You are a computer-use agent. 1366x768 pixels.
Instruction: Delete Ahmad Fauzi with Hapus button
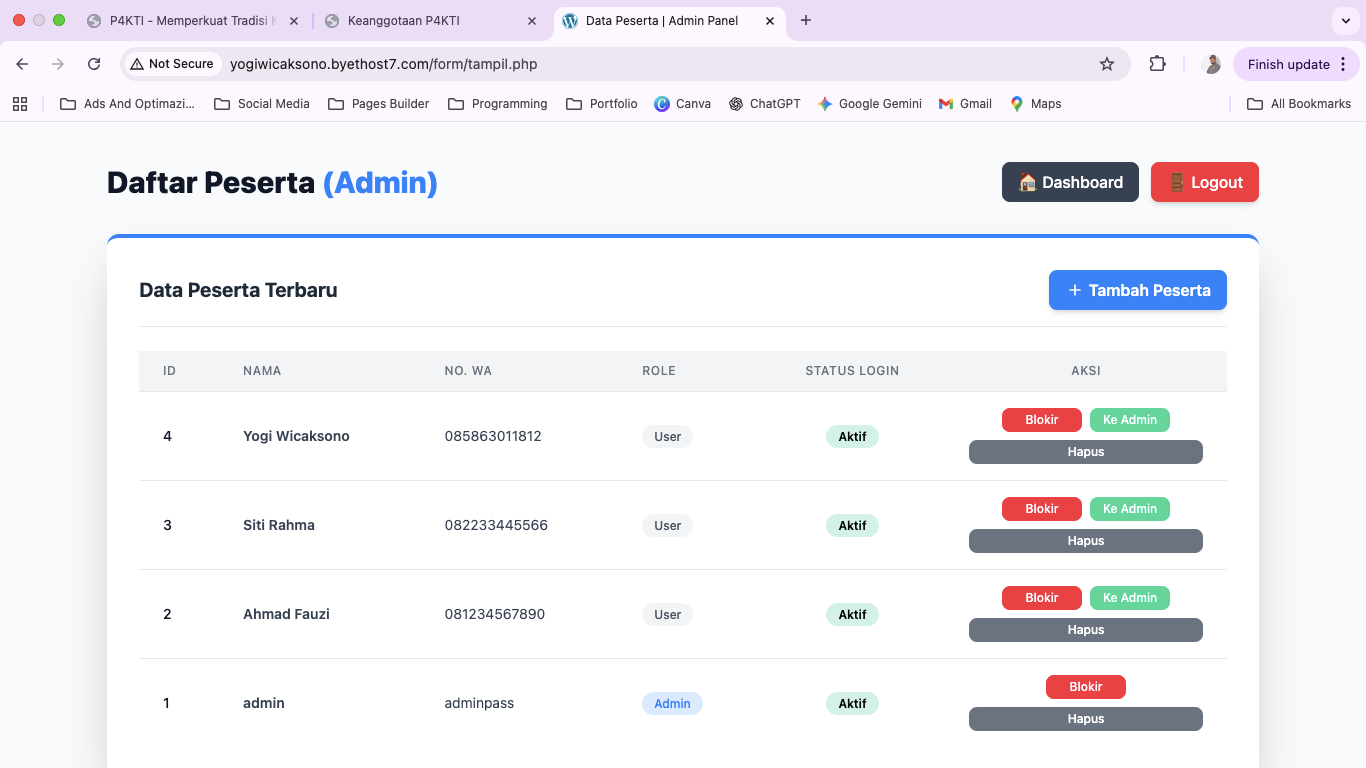coord(1085,630)
